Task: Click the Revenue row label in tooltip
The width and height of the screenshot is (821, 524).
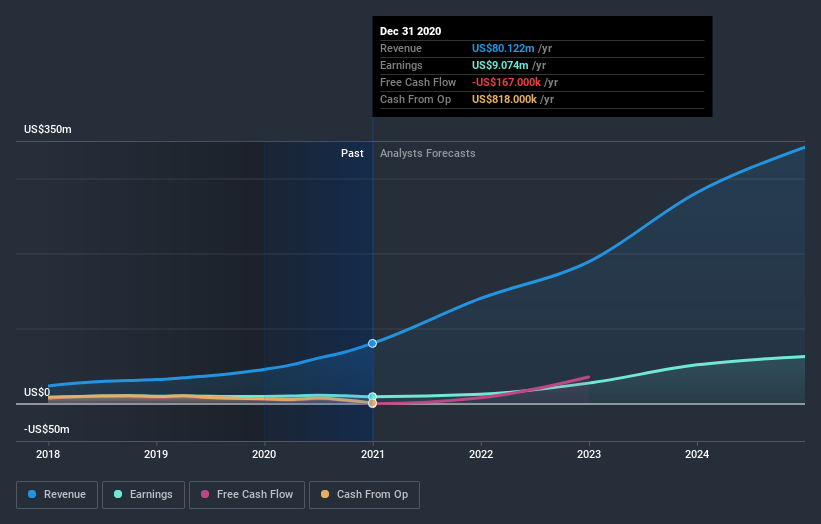Action: coord(401,48)
